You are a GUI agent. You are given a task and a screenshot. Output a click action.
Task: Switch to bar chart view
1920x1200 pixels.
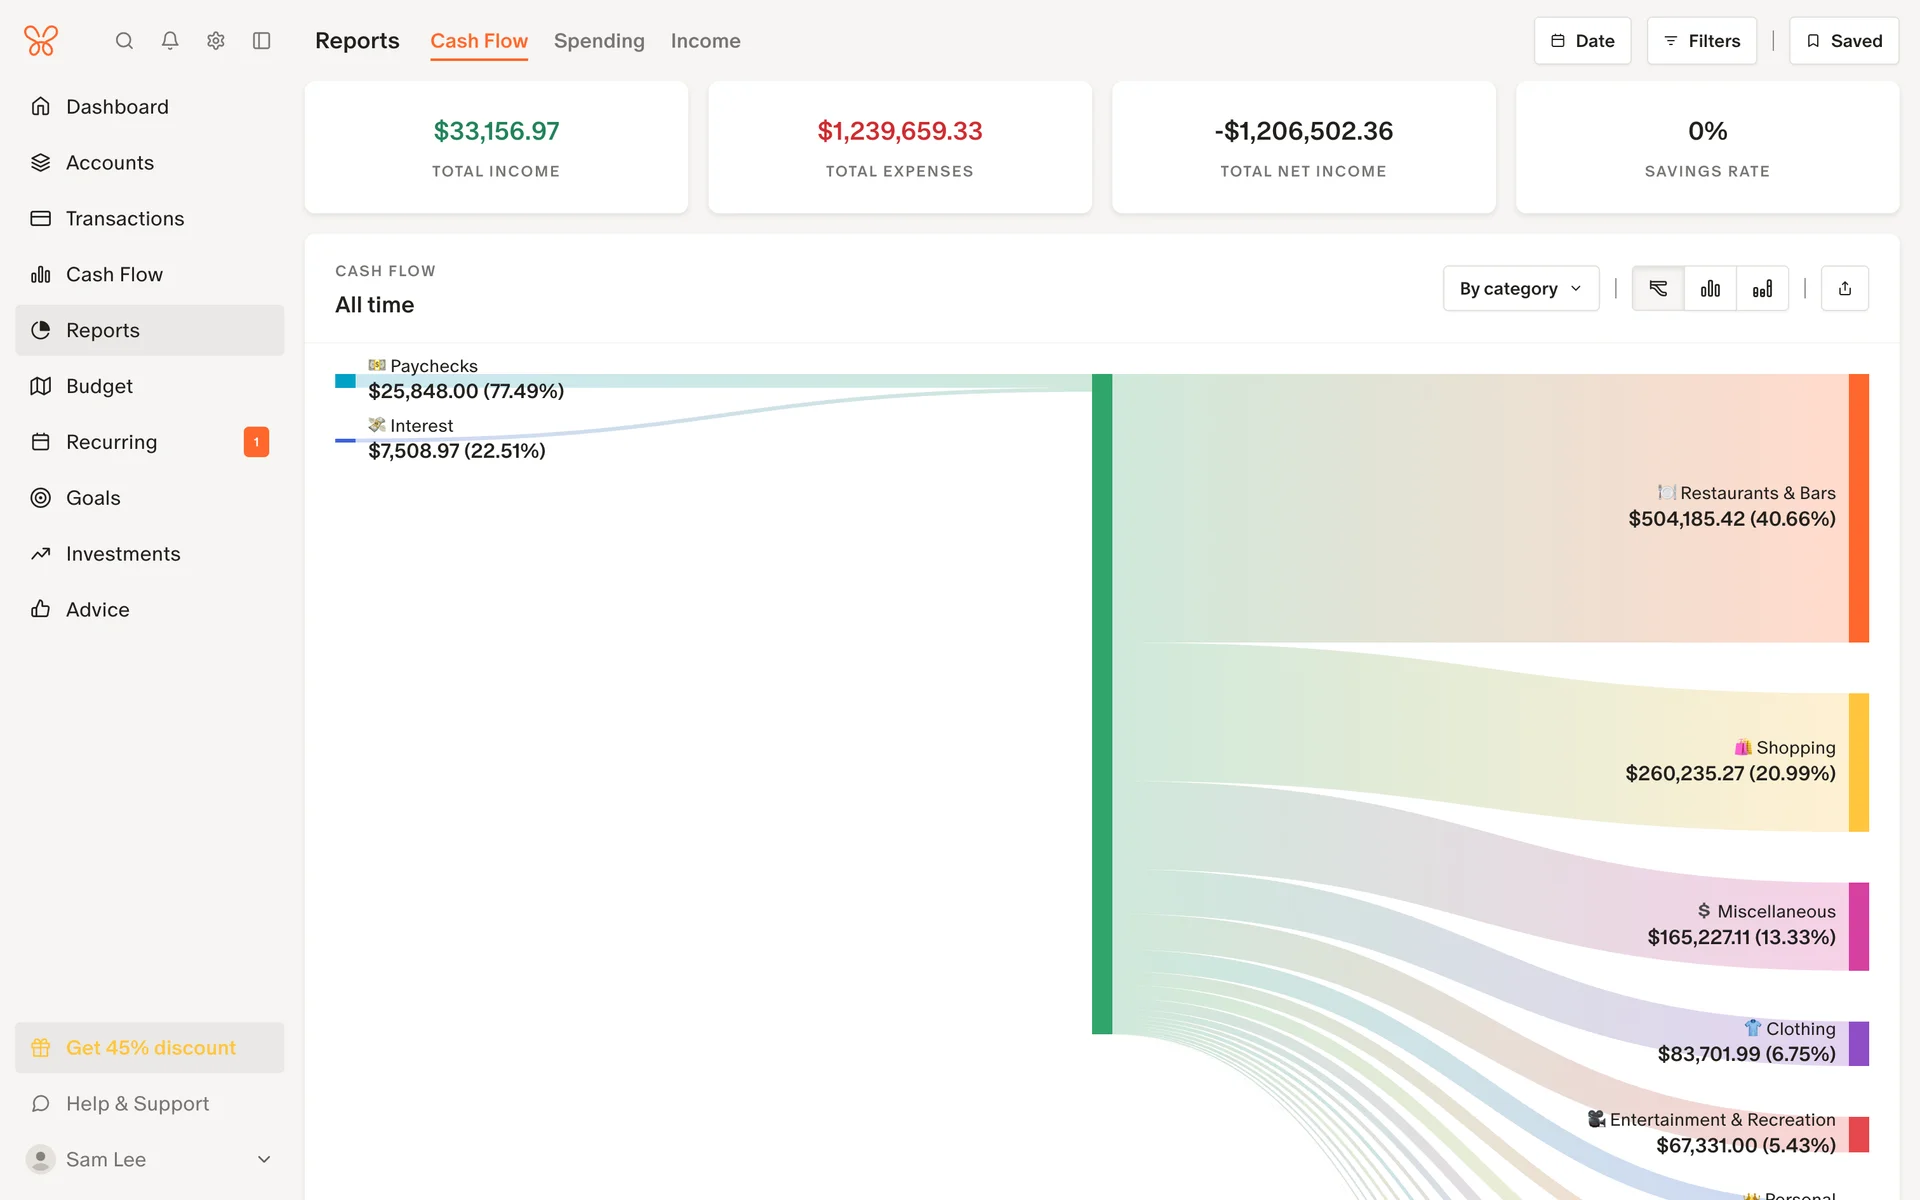(x=1710, y=289)
